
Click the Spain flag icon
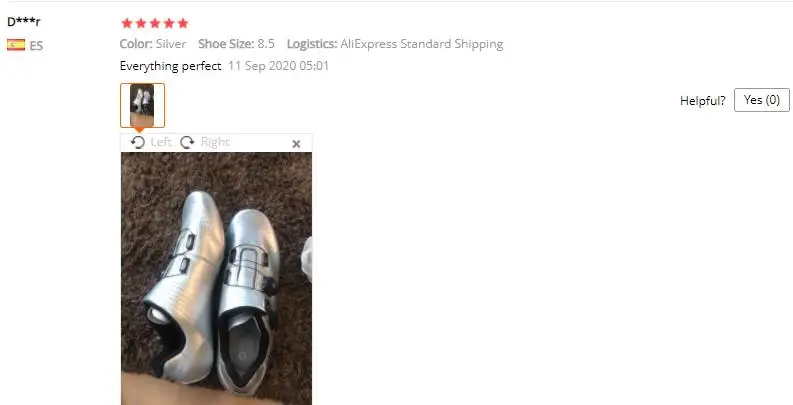coord(16,45)
